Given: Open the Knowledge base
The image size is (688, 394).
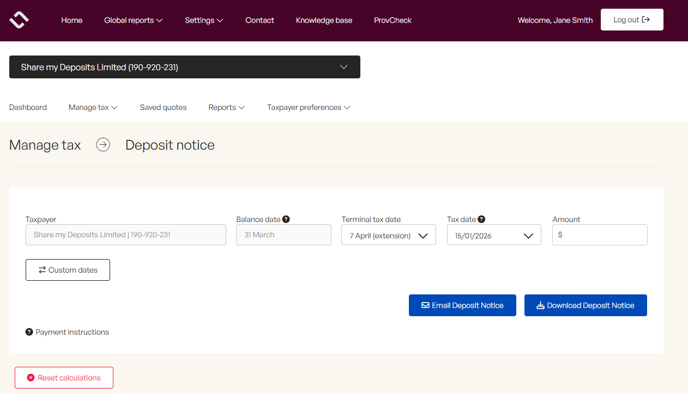Looking at the screenshot, I should [324, 20].
